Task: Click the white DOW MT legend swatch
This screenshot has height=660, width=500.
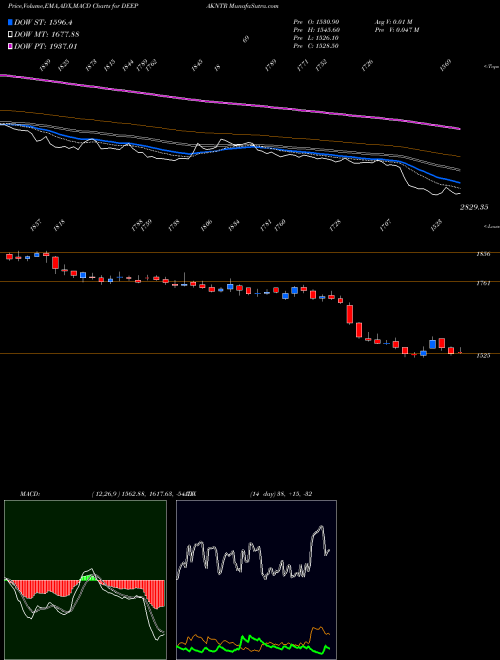Action: coord(10,35)
